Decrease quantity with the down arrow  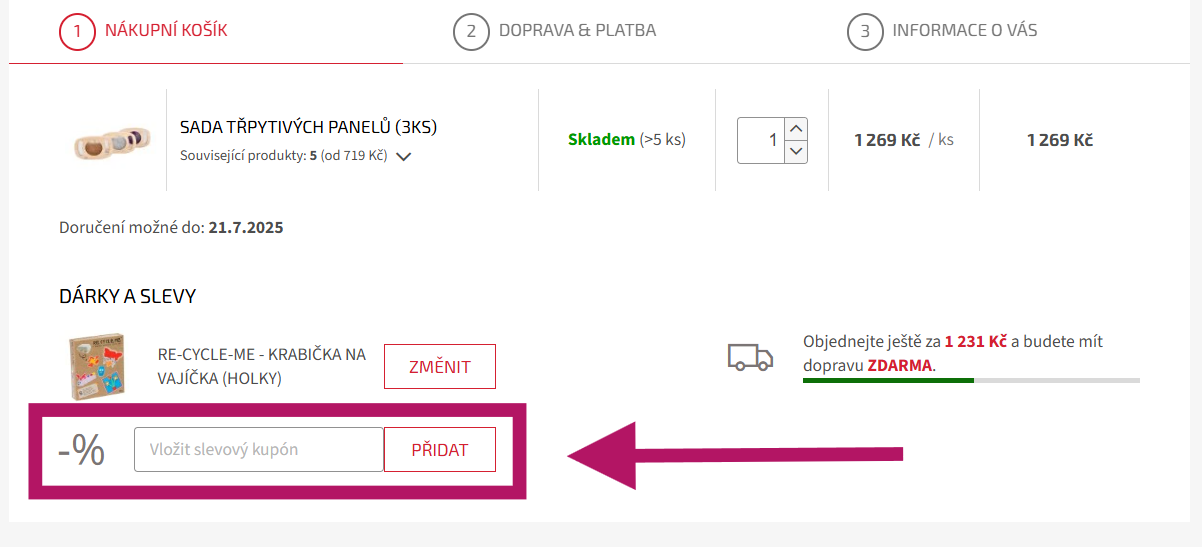(796, 151)
